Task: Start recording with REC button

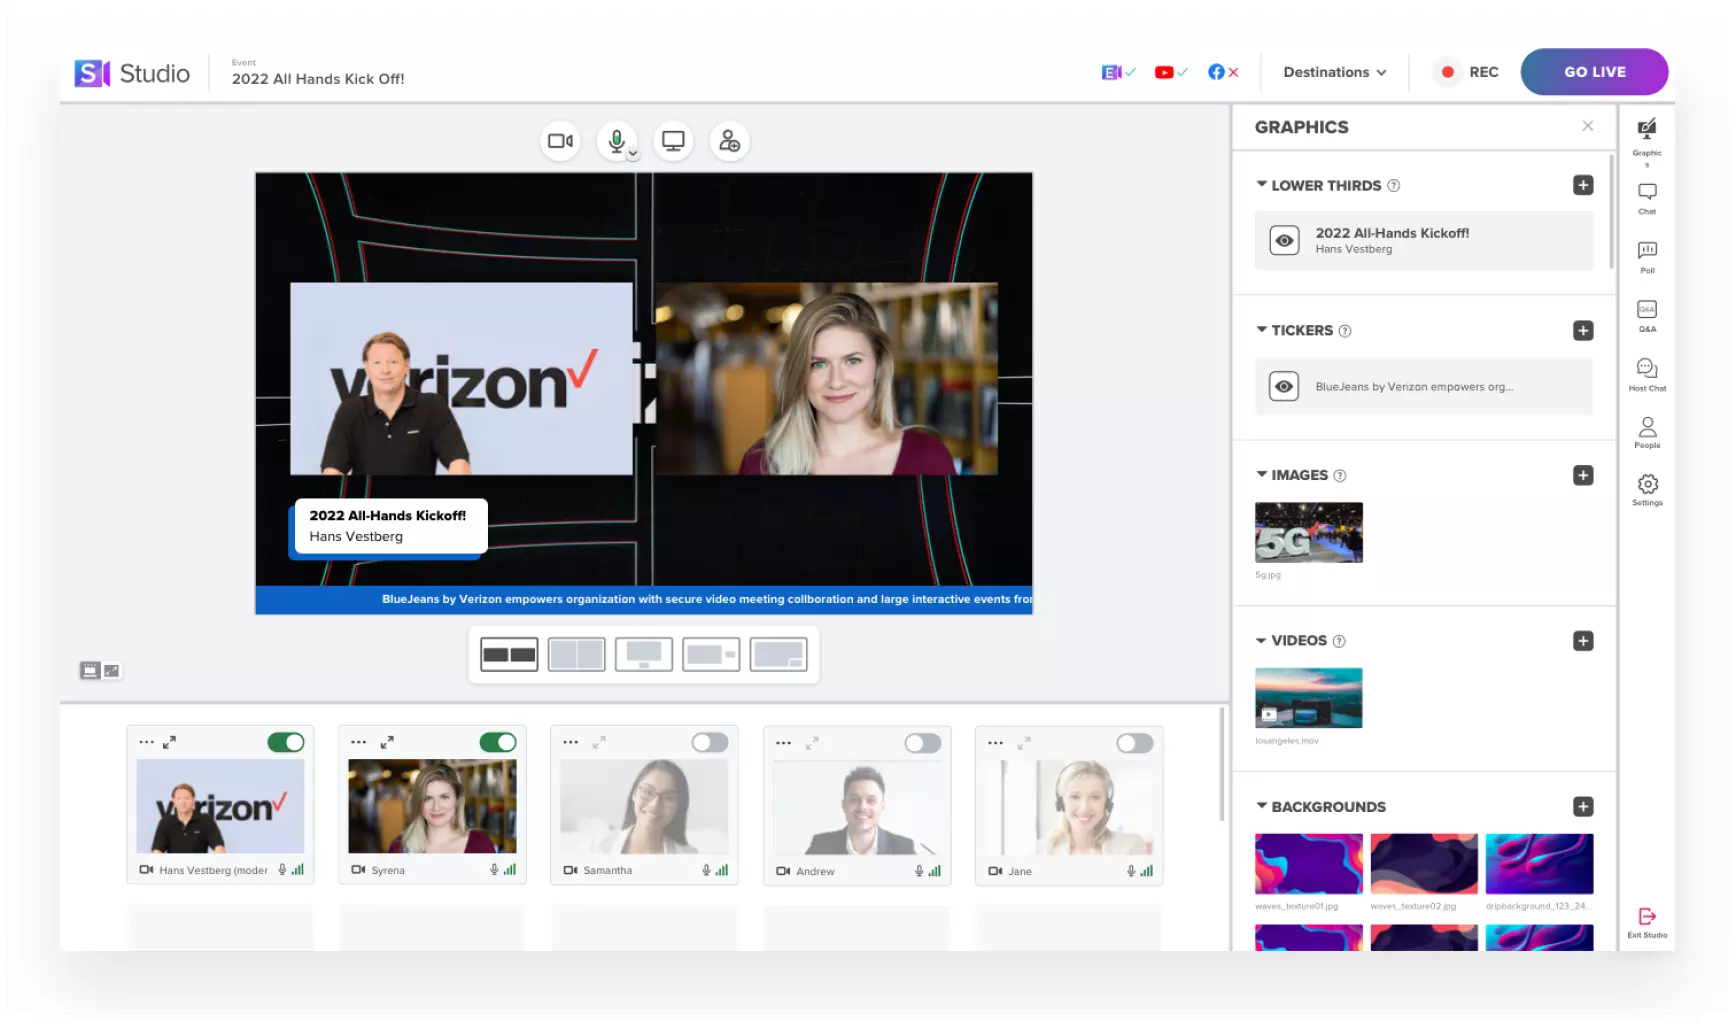Action: [1466, 72]
